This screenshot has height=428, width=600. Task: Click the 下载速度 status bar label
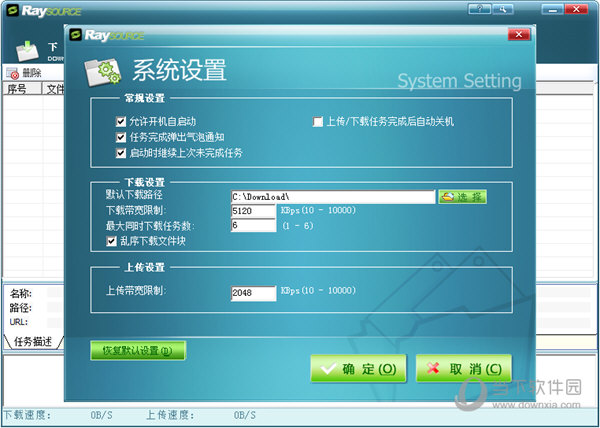click(28, 415)
